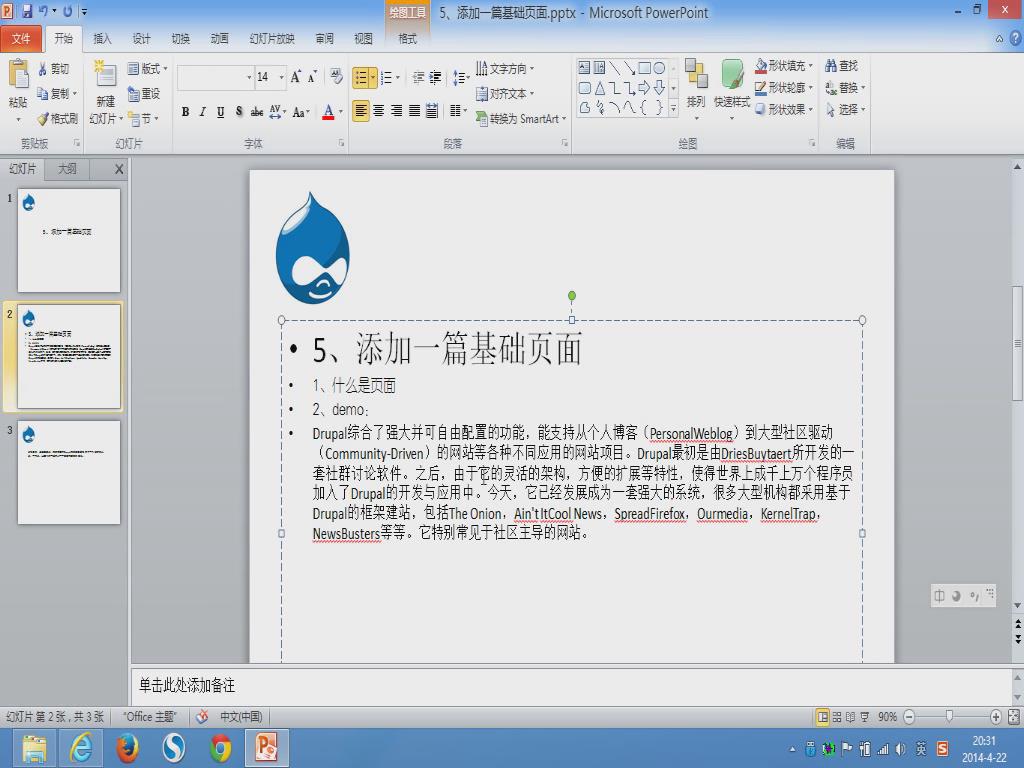The image size is (1024, 768).
Task: Select the oval shape in shapes gallery
Action: point(659,68)
